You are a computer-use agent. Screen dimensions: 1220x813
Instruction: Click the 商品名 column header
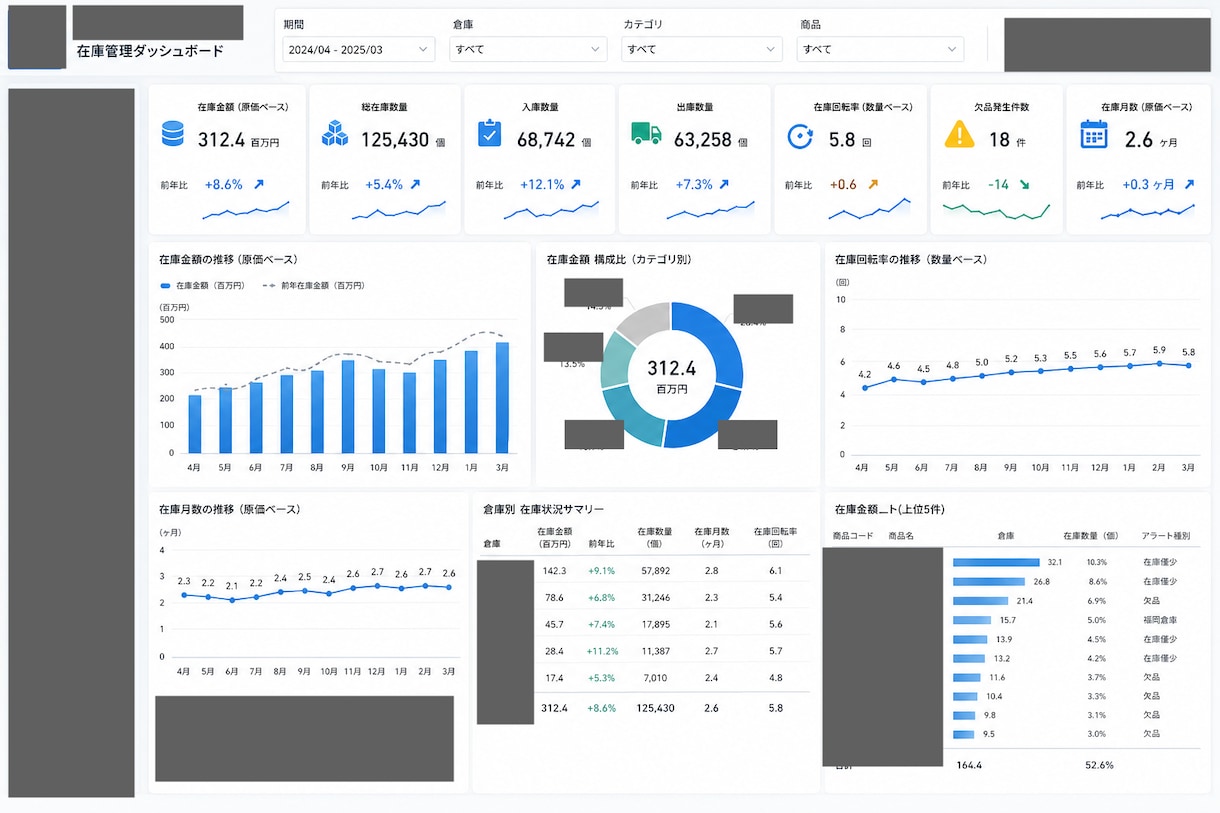tap(901, 536)
